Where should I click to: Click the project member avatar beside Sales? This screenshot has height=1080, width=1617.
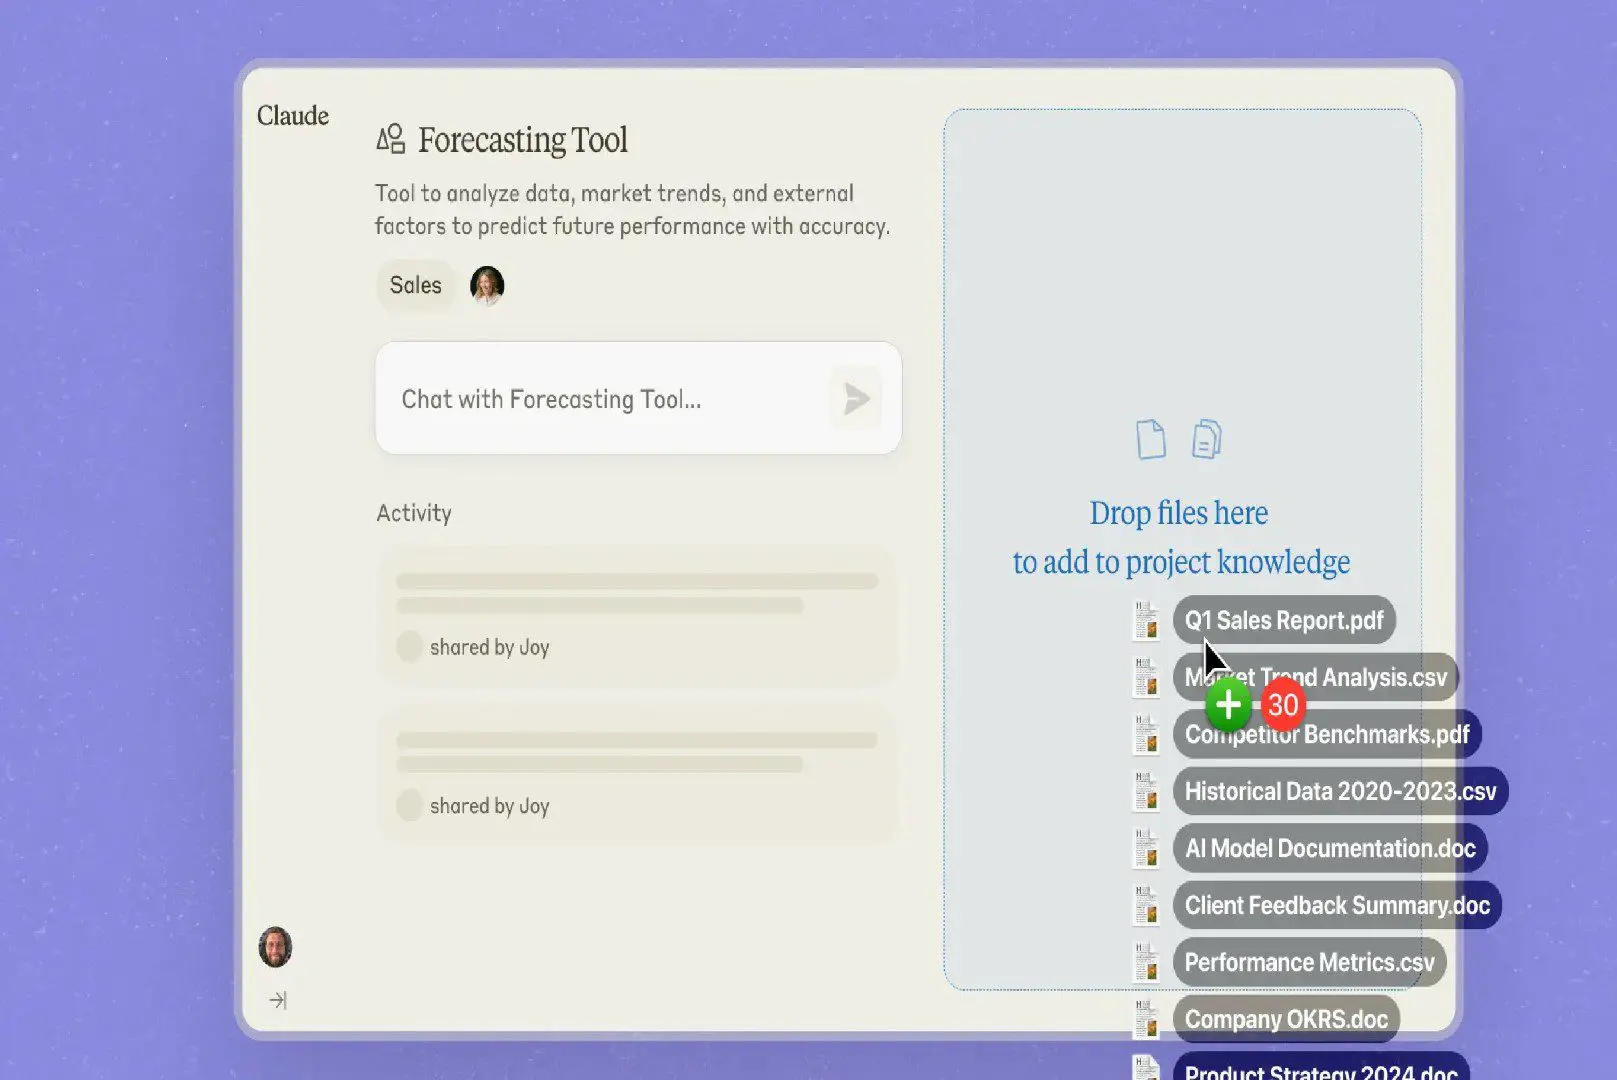[x=487, y=285]
